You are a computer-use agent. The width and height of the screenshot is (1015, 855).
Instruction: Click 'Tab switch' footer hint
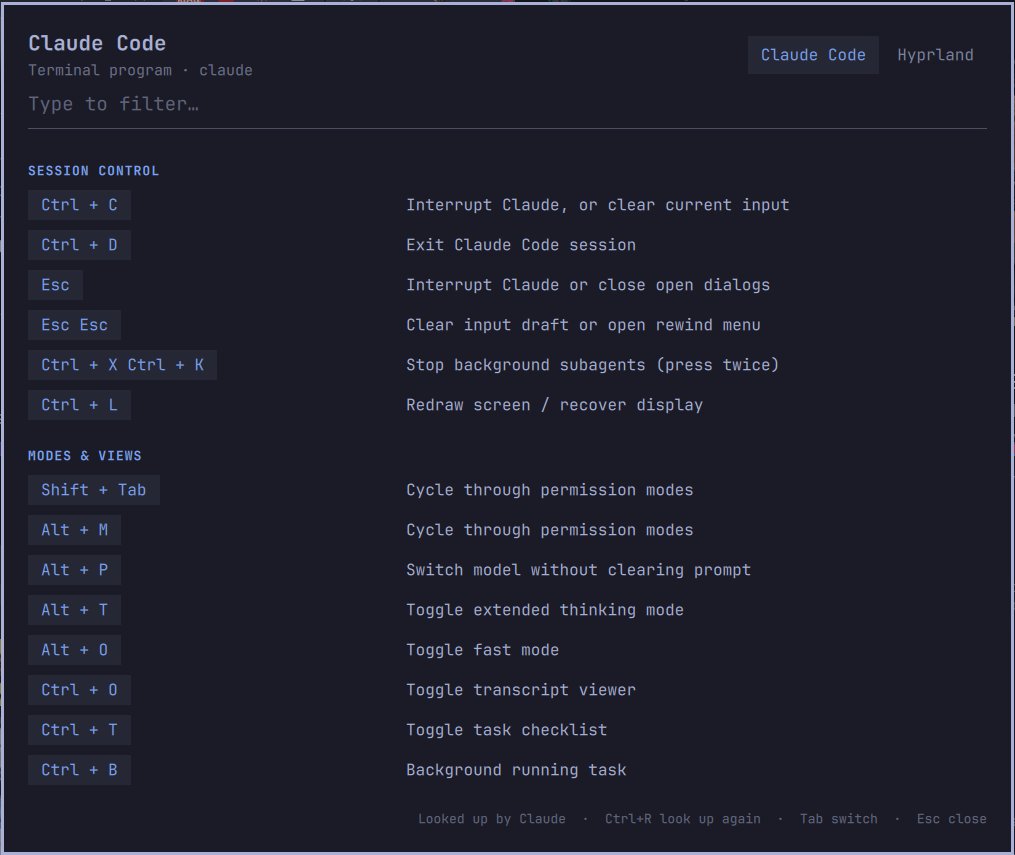[x=838, y=819]
